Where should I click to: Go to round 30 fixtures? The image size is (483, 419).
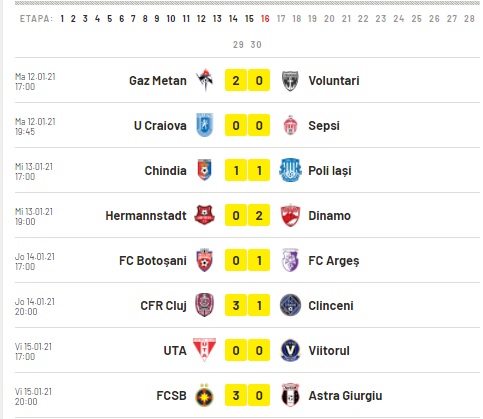(256, 45)
